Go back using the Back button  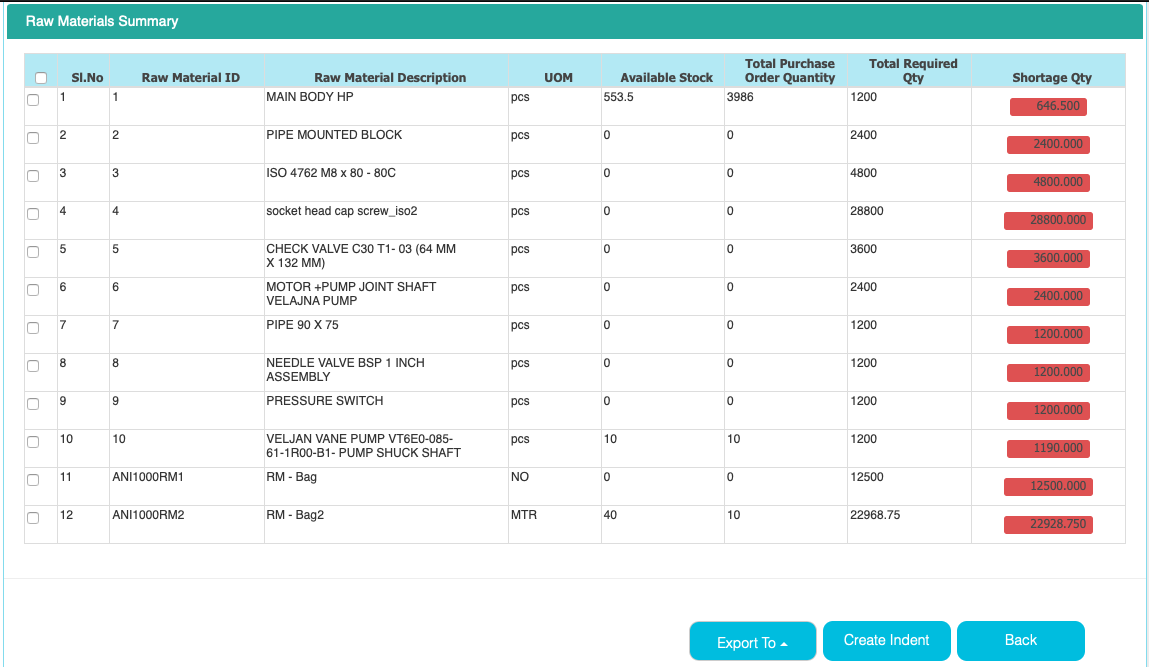coord(1021,641)
